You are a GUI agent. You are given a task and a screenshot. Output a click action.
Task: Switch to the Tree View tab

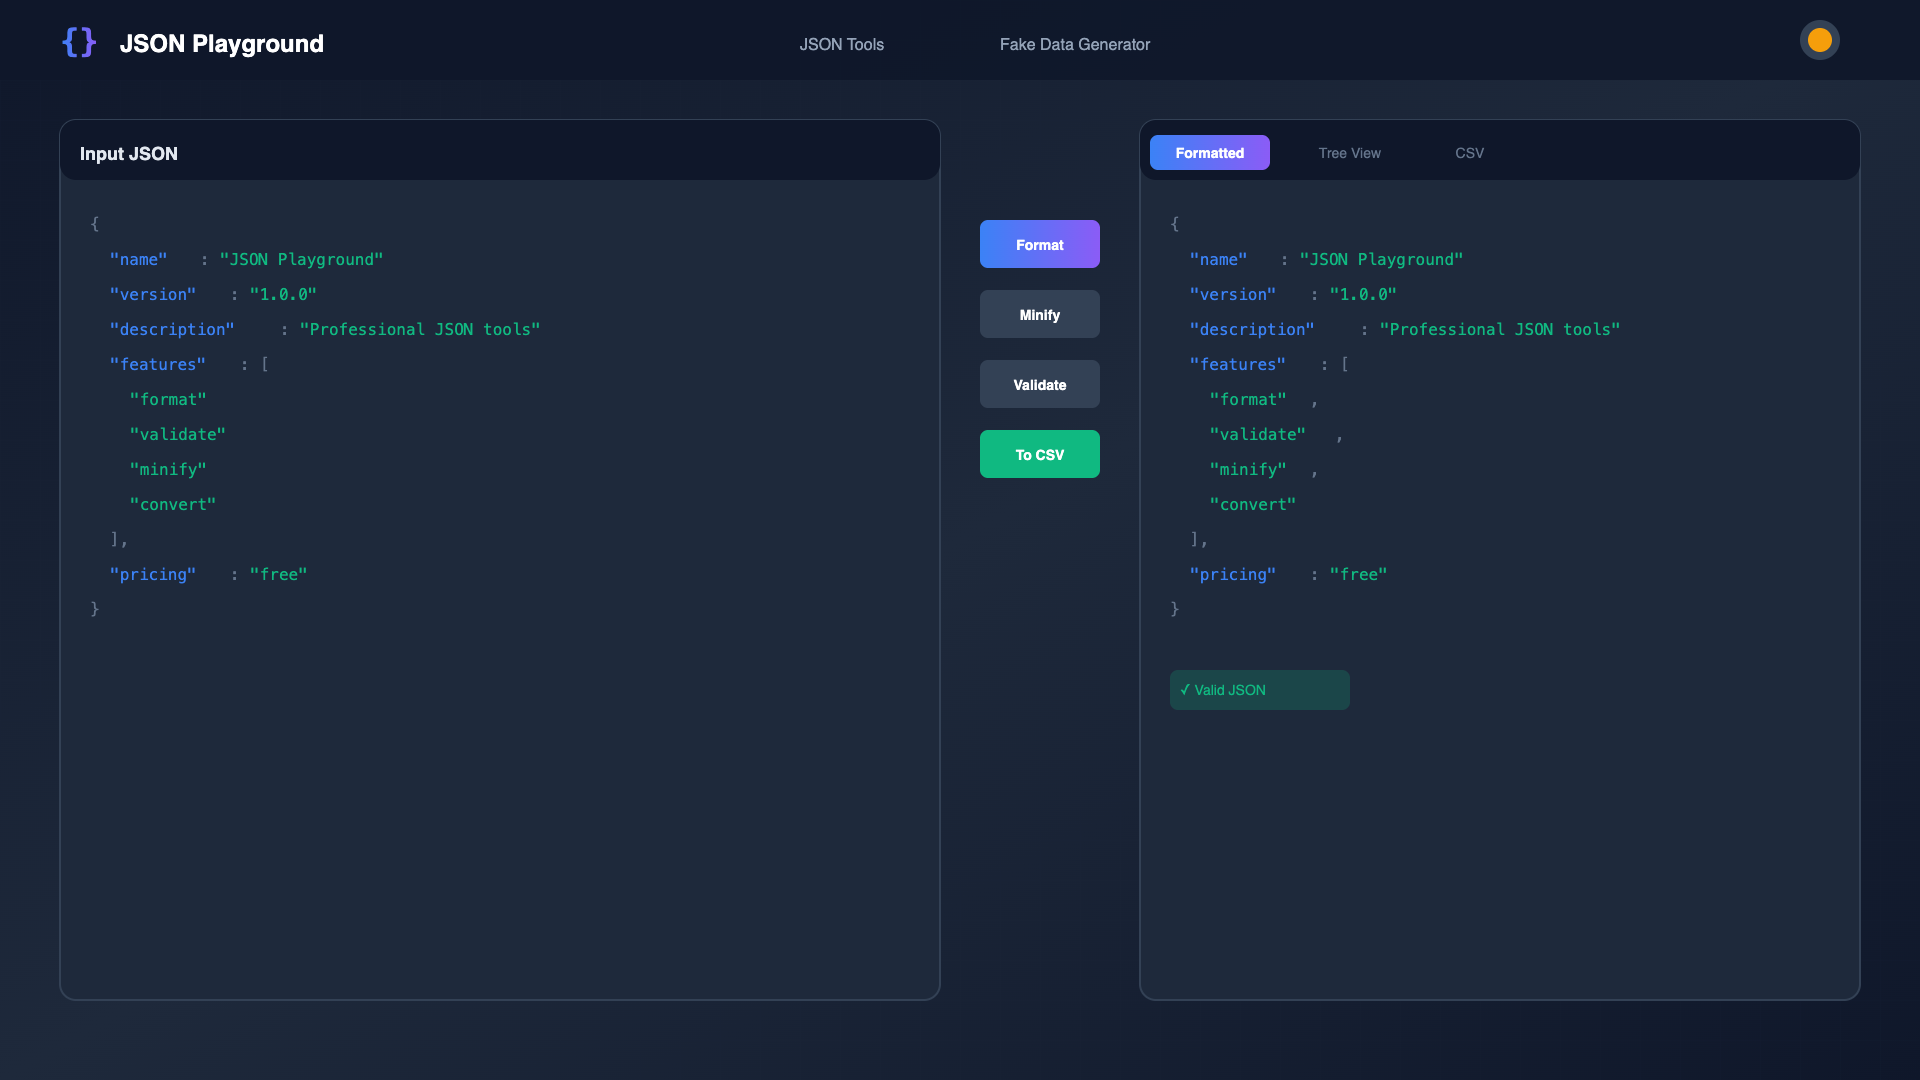1349,152
